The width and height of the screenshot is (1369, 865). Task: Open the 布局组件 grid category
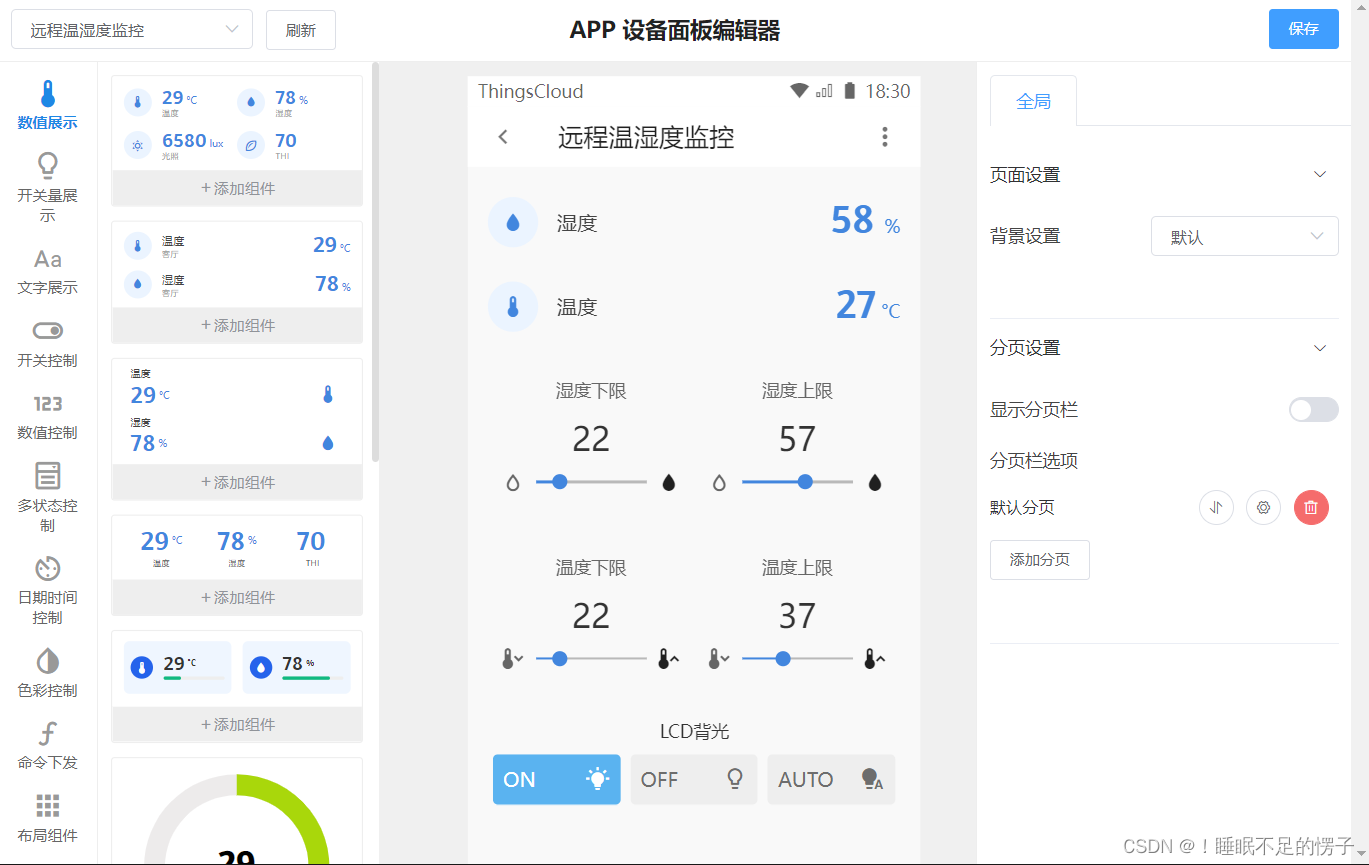pyautogui.click(x=47, y=818)
